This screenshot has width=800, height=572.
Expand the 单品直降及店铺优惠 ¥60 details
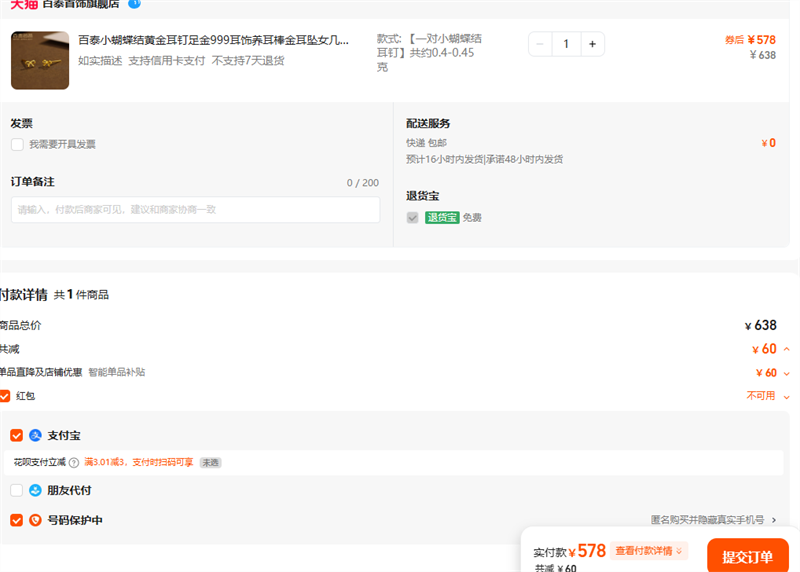[x=786, y=373]
